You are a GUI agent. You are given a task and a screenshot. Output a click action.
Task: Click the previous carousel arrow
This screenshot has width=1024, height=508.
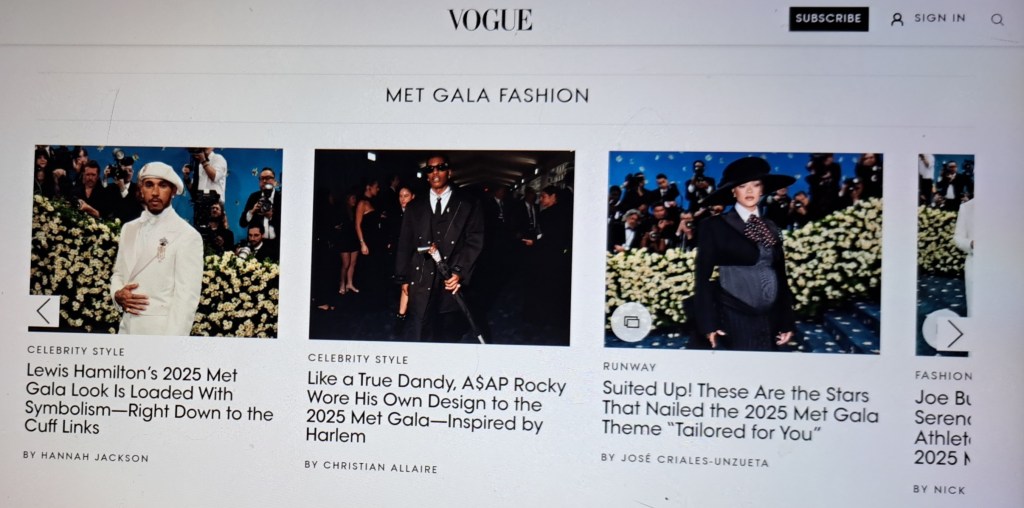pyautogui.click(x=44, y=311)
